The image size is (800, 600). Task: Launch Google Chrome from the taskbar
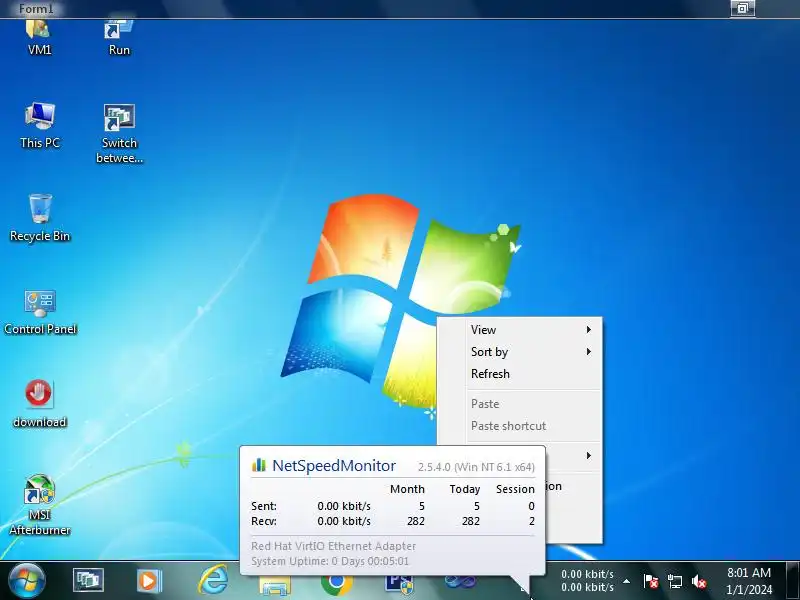337,585
